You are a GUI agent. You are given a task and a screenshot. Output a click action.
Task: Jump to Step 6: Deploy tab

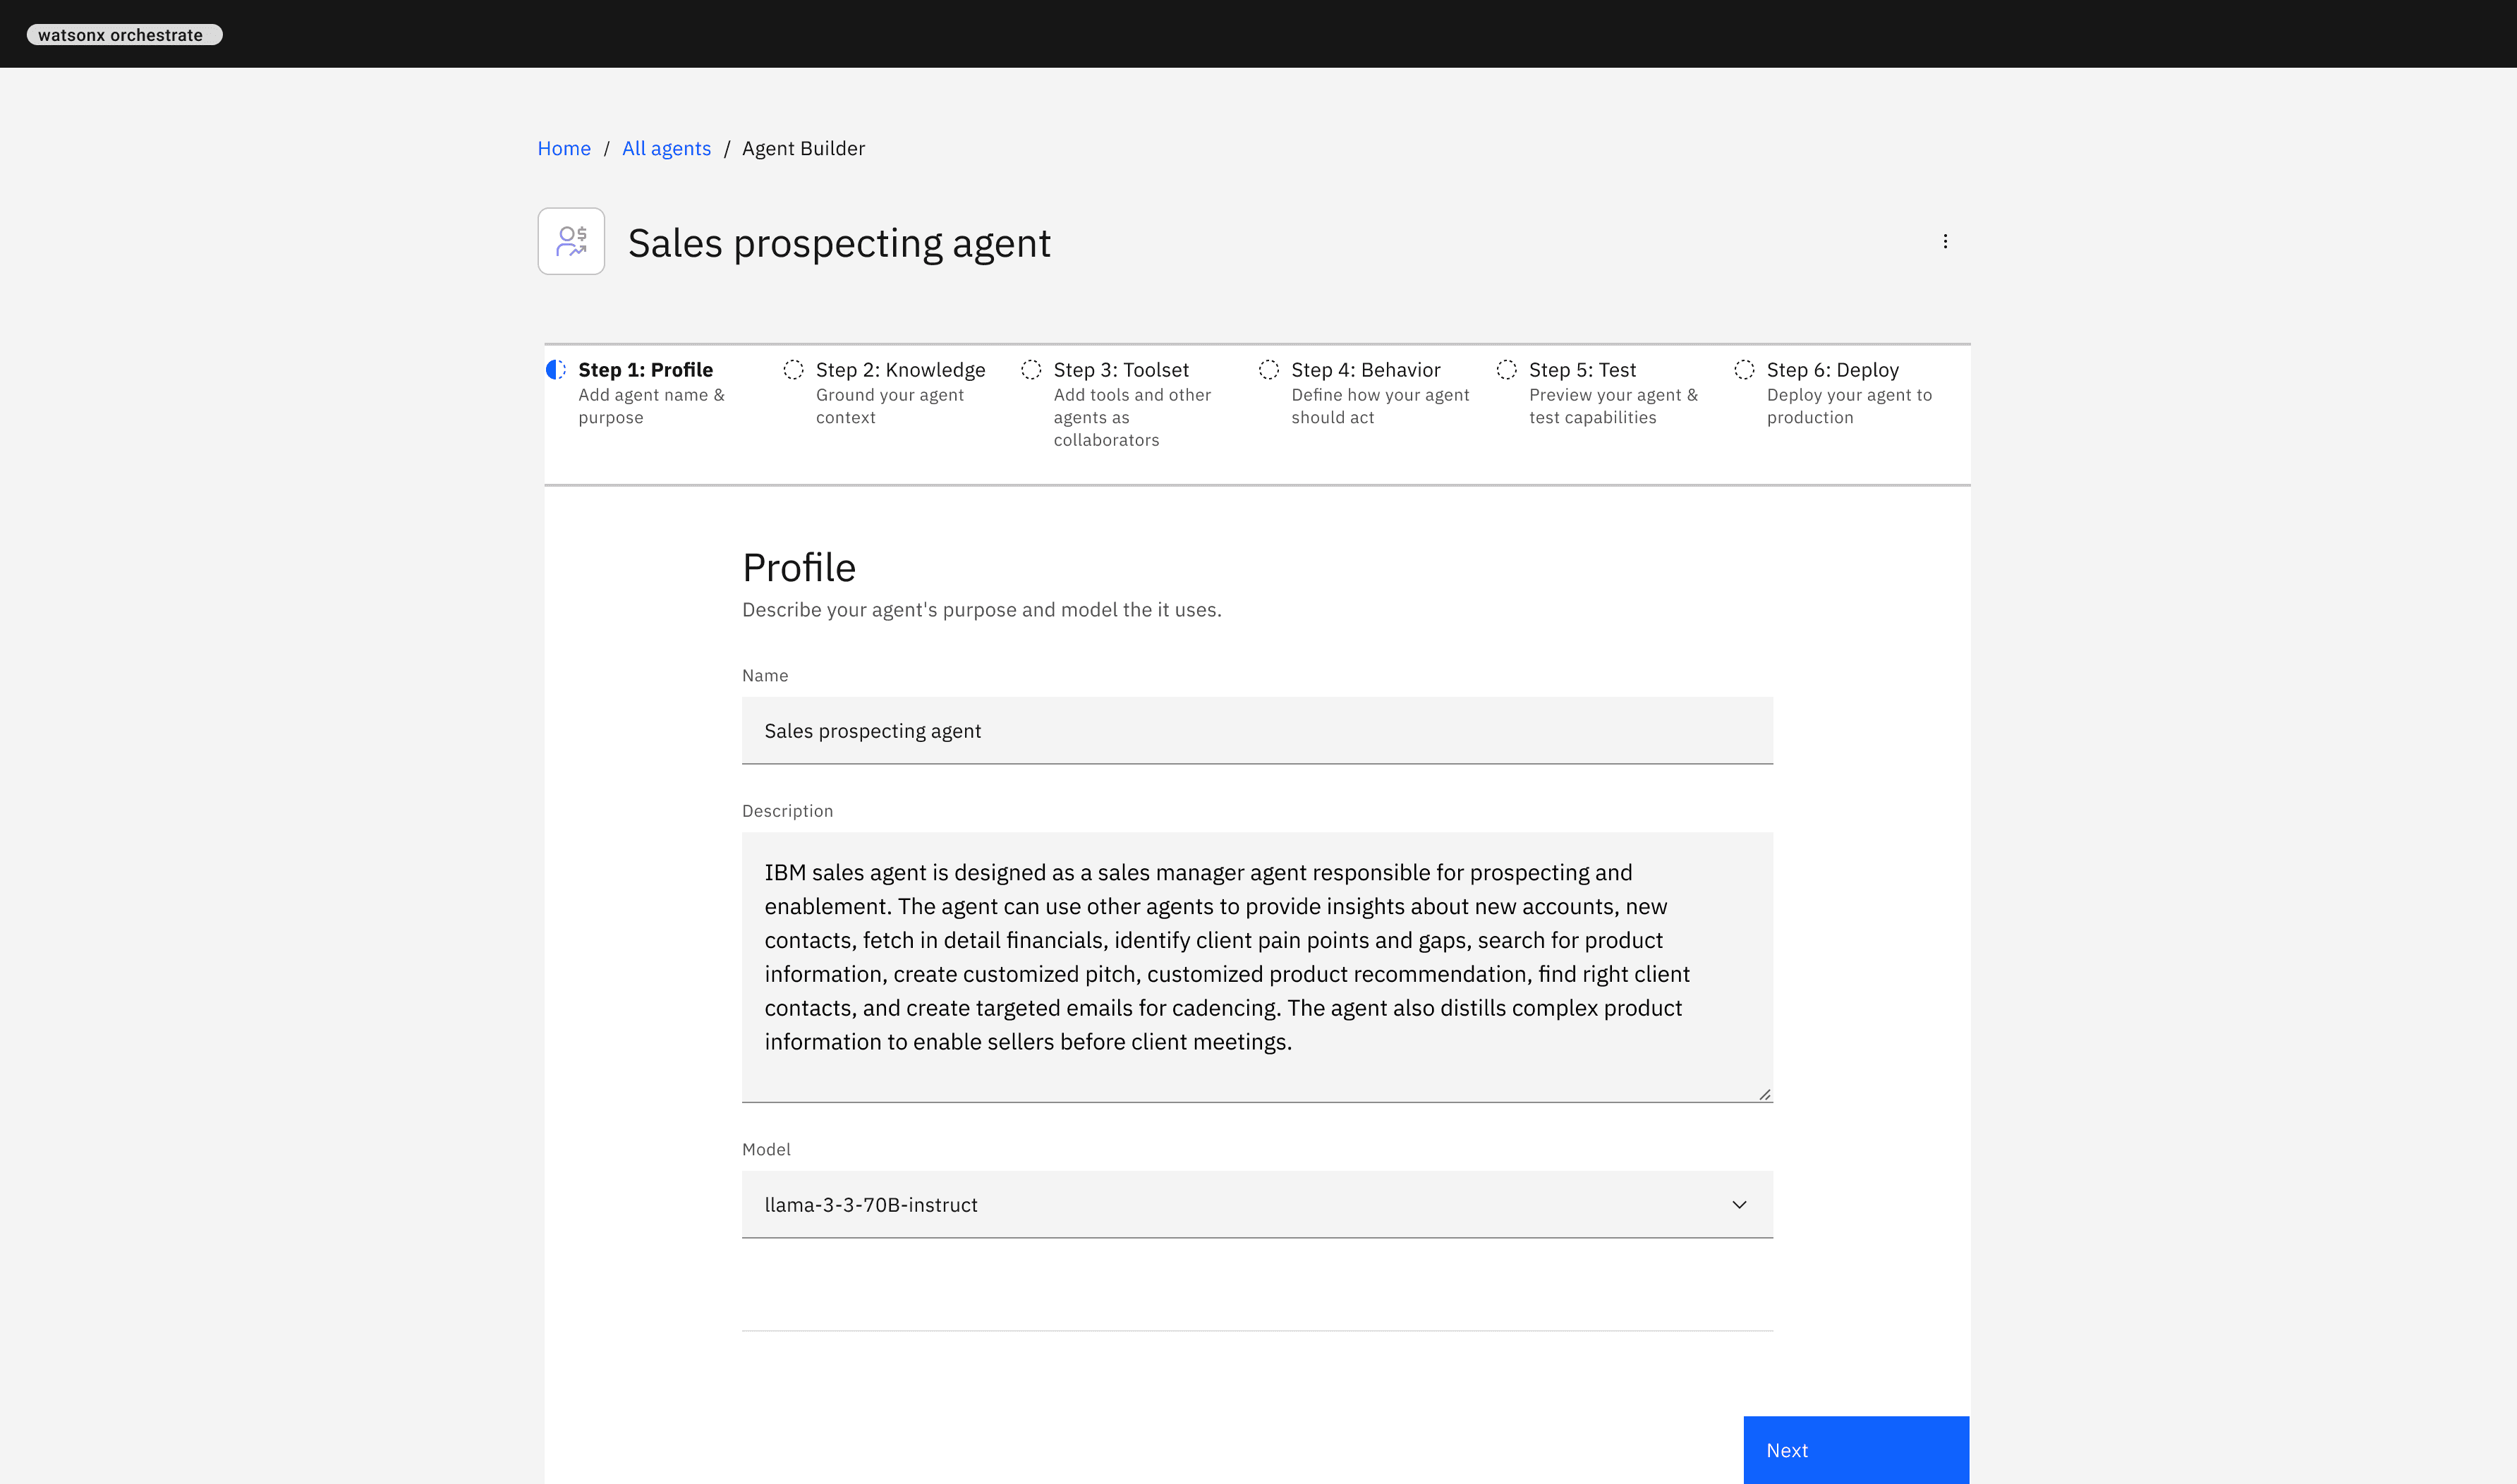pyautogui.click(x=1832, y=370)
